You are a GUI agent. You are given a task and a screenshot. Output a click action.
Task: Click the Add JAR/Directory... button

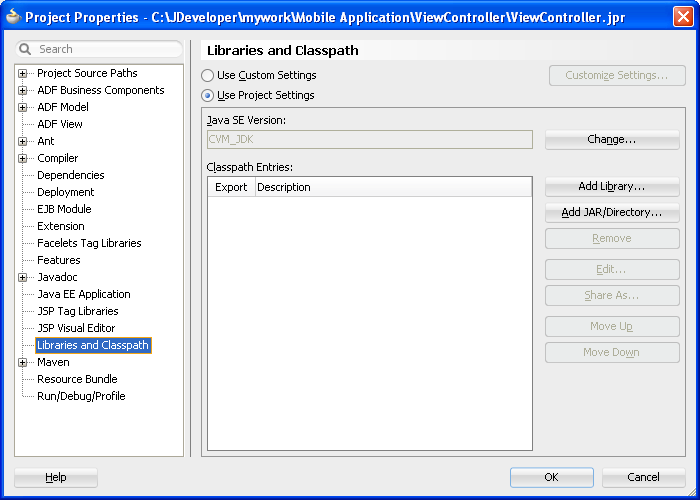612,212
